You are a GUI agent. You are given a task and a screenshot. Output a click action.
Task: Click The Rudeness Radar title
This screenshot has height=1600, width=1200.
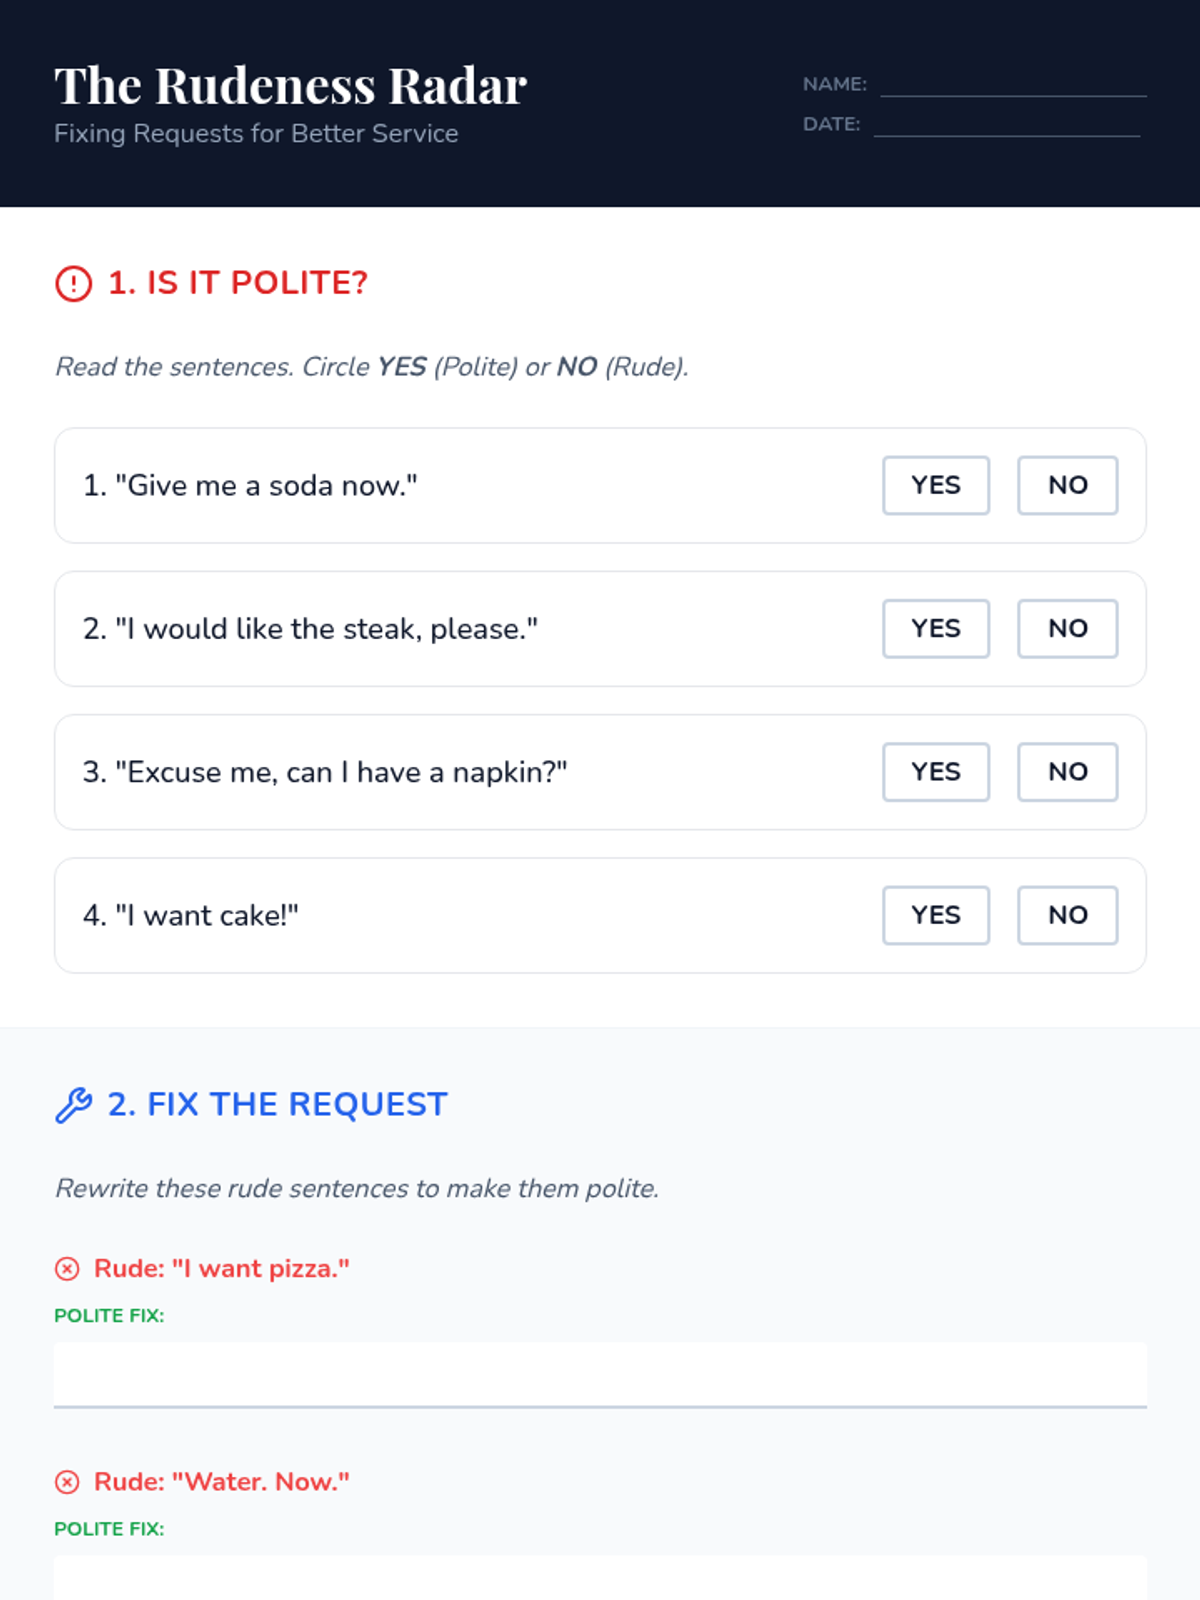click(290, 86)
